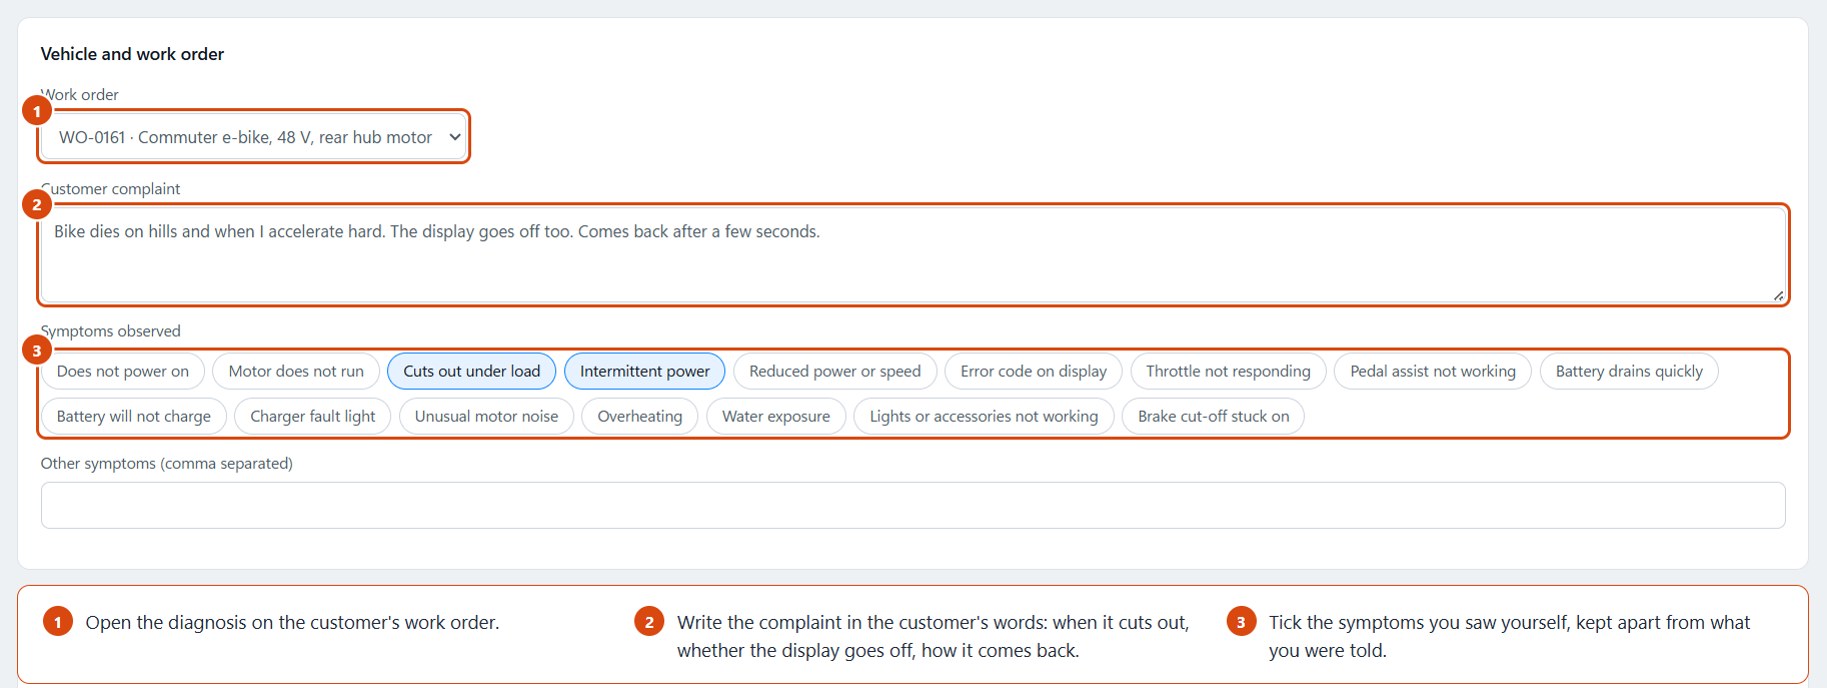
Task: Select the 'Pedal assist not working' symptom
Action: (x=1433, y=371)
